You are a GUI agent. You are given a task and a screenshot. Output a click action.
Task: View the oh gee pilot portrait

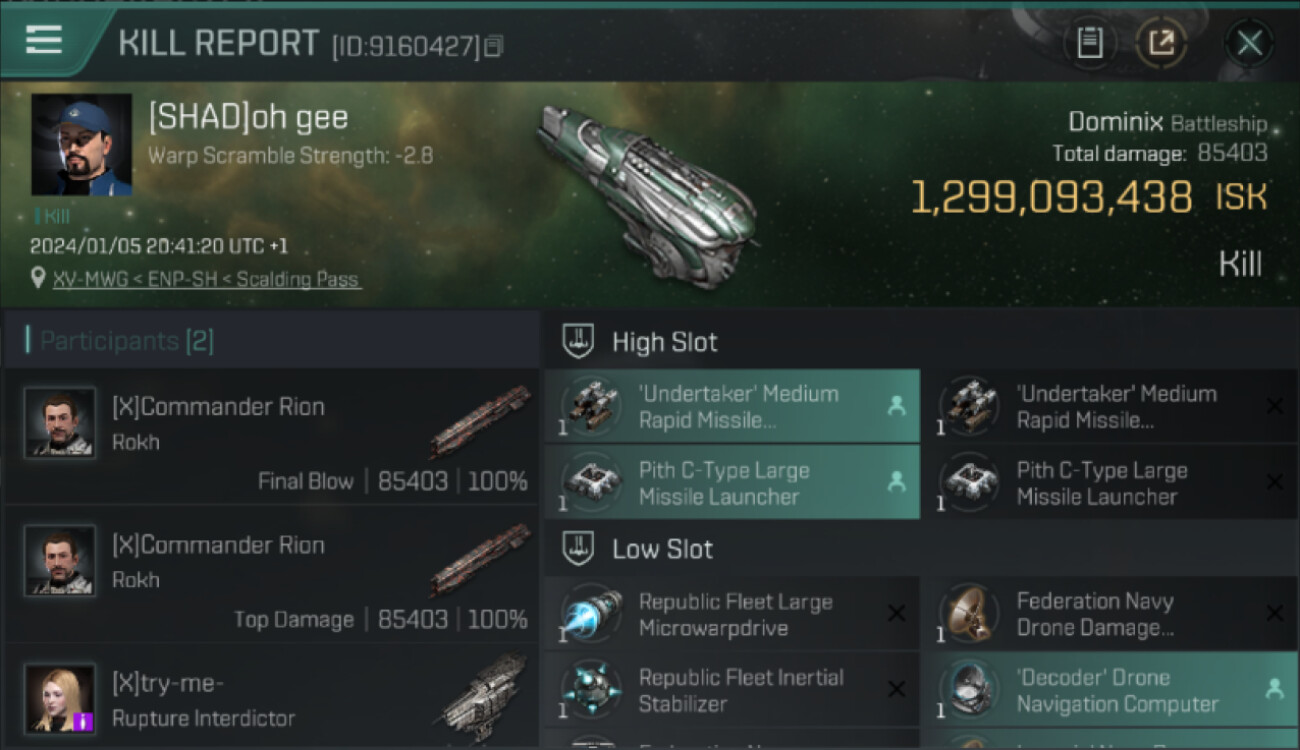[x=82, y=144]
